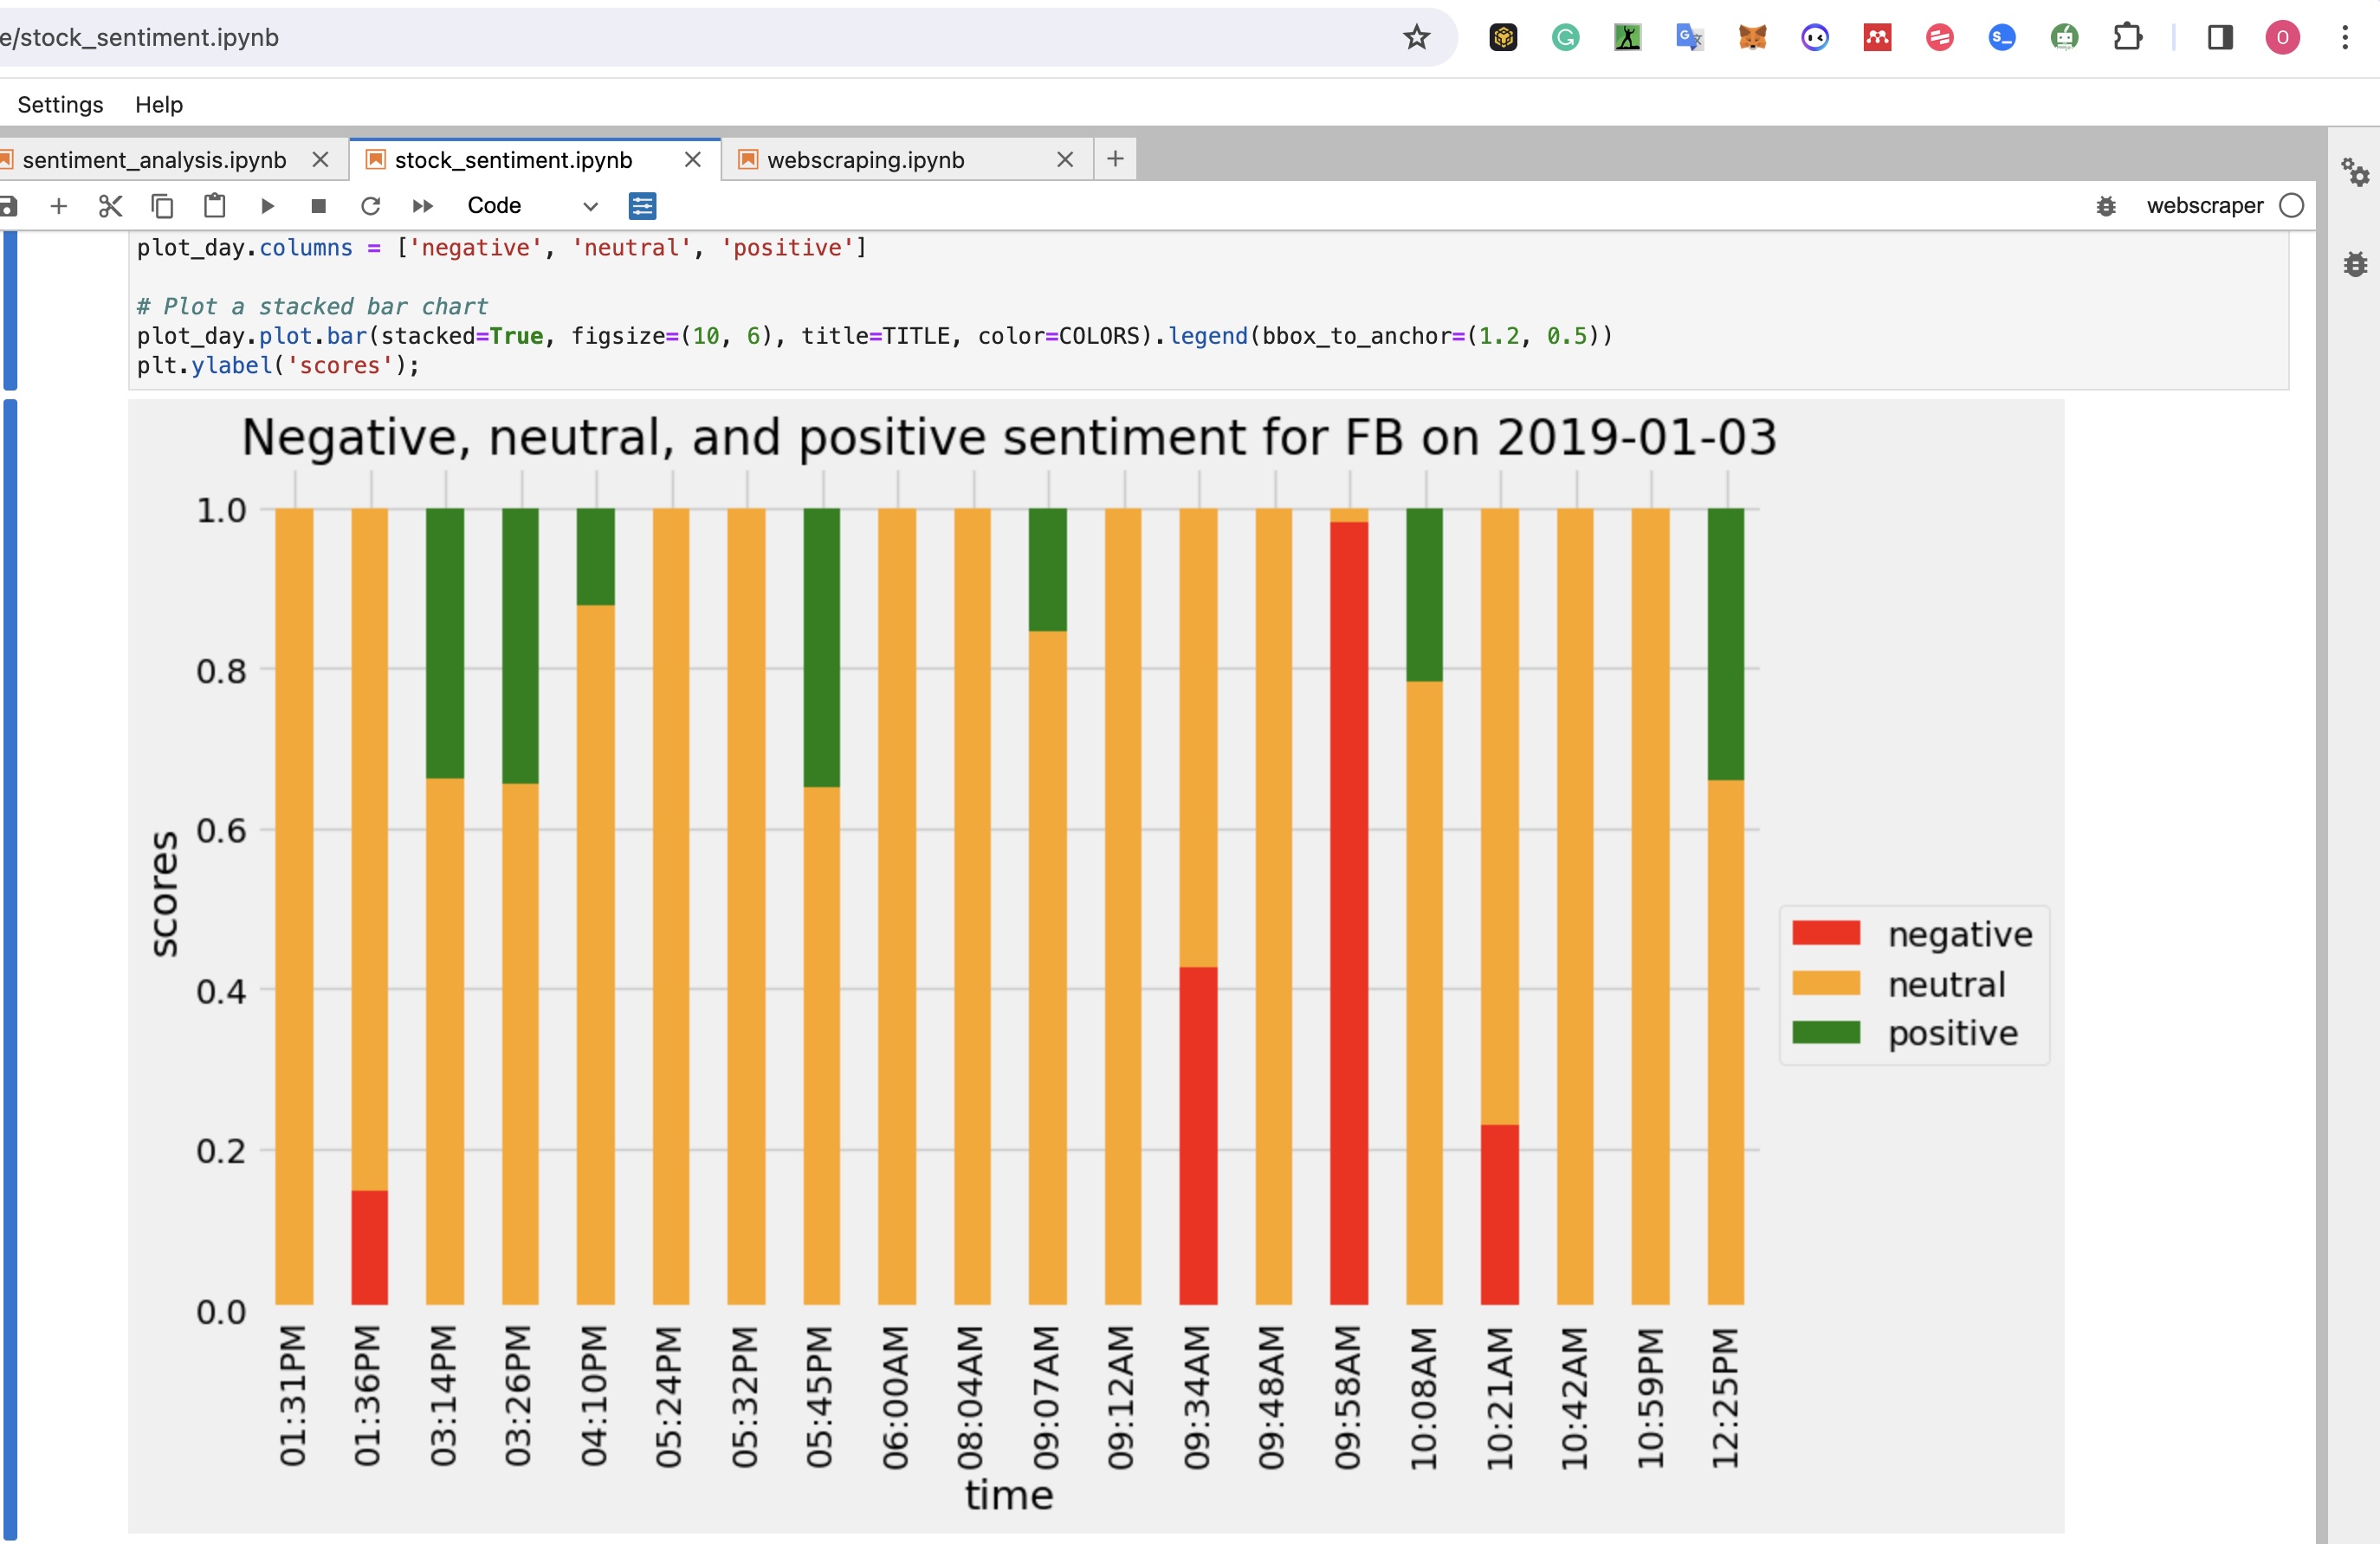Copy the selected cell
This screenshot has width=2380, height=1544.
coord(162,206)
